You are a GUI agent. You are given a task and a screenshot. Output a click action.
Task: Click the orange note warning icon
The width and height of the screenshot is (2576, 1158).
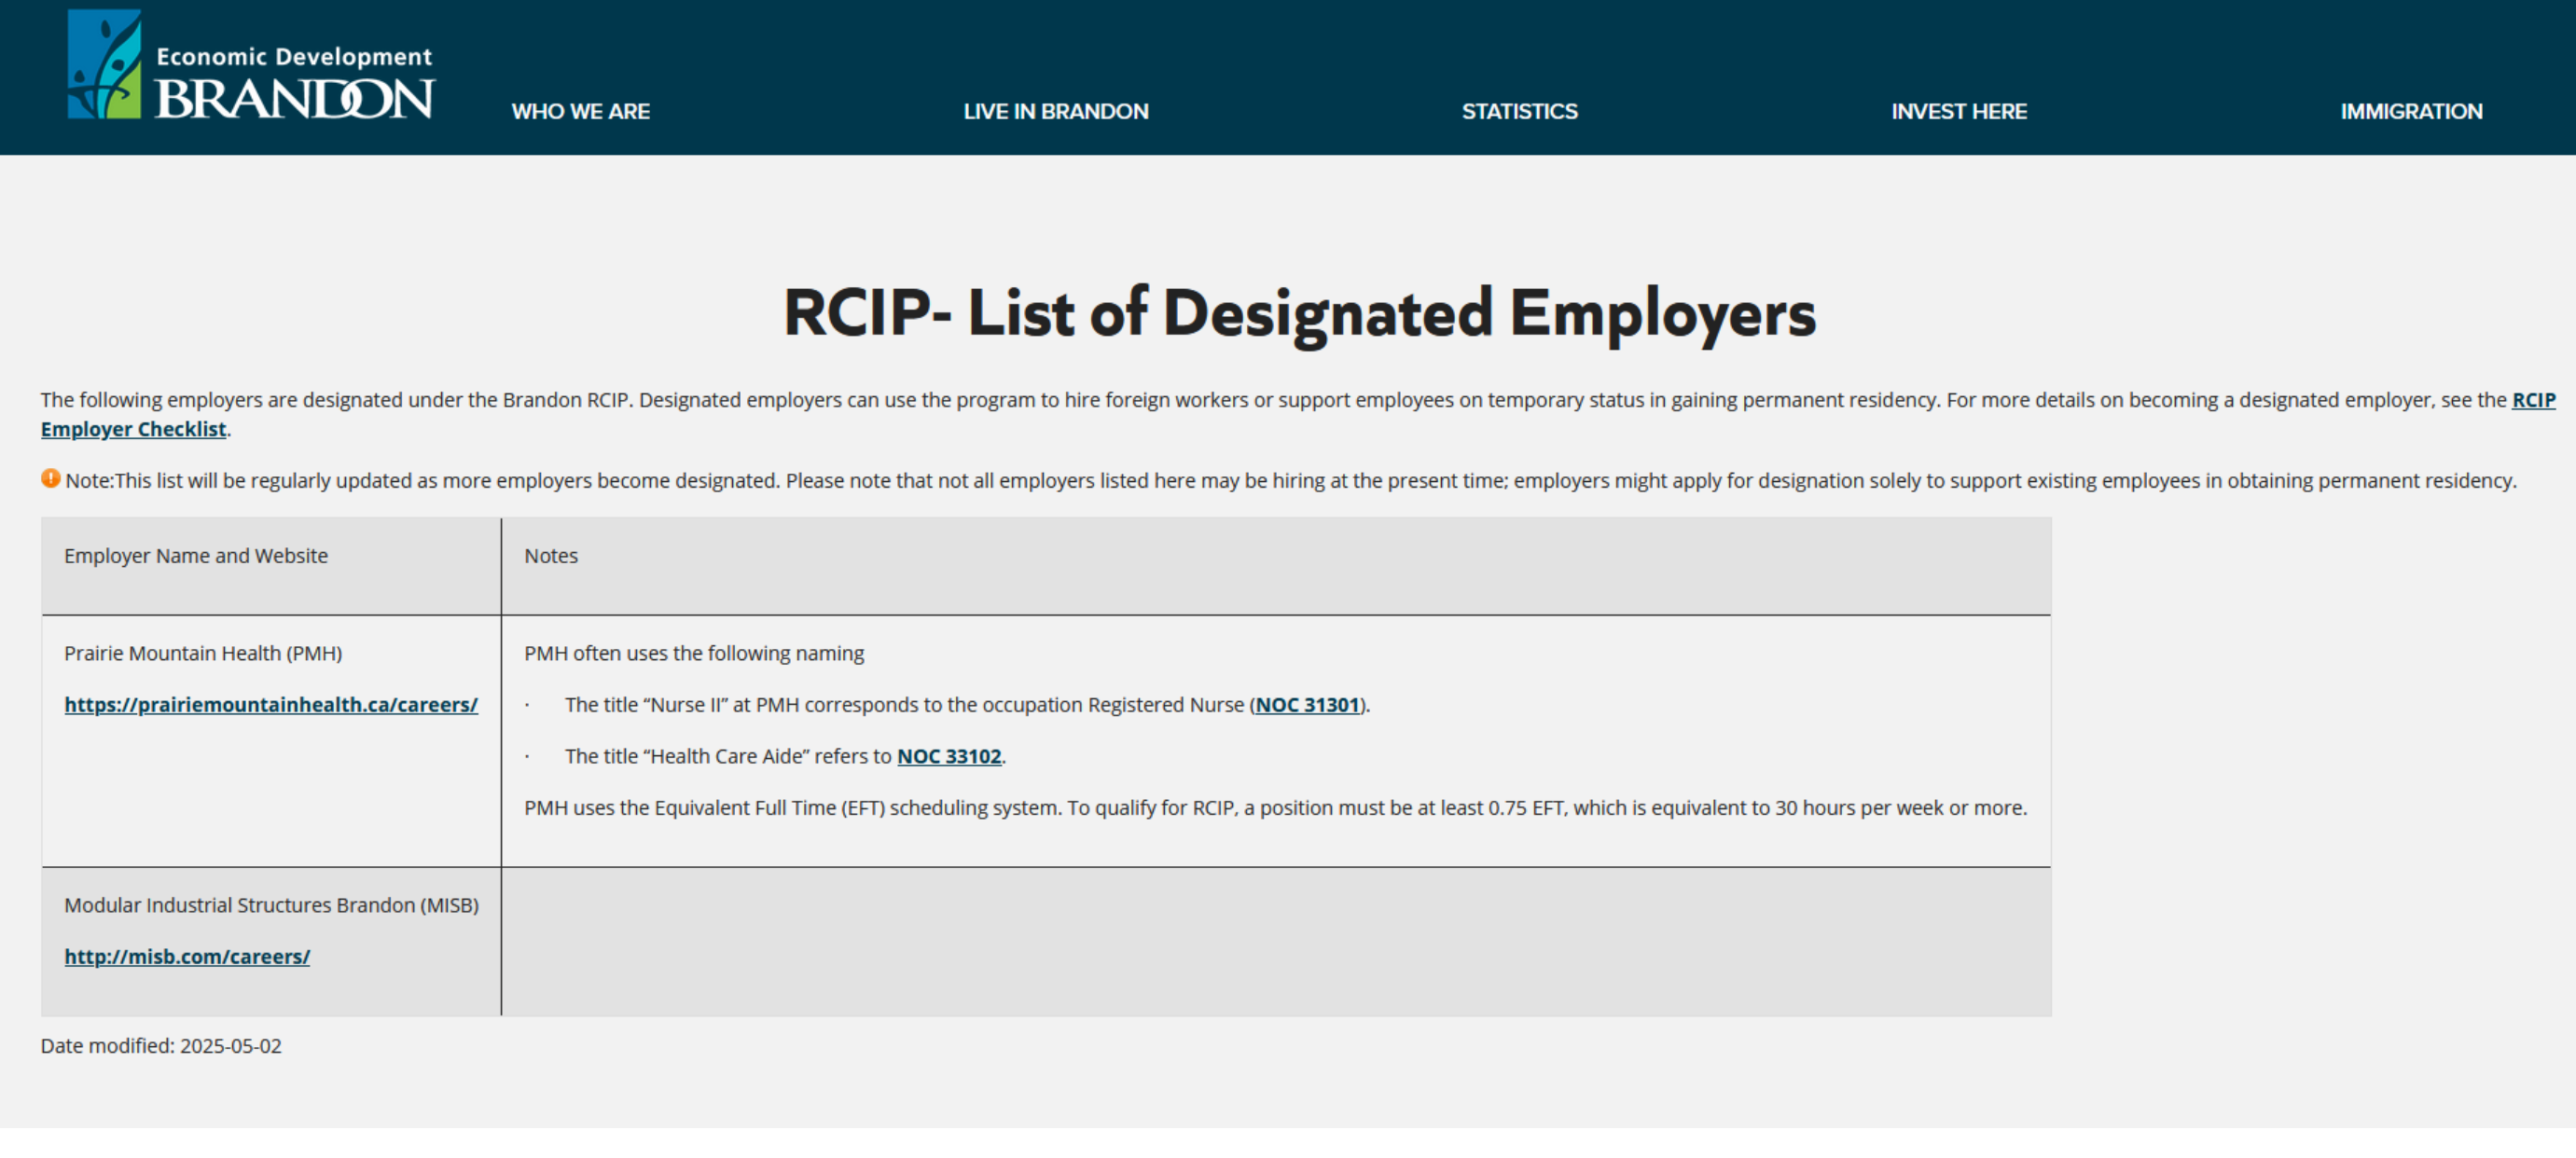[x=50, y=479]
